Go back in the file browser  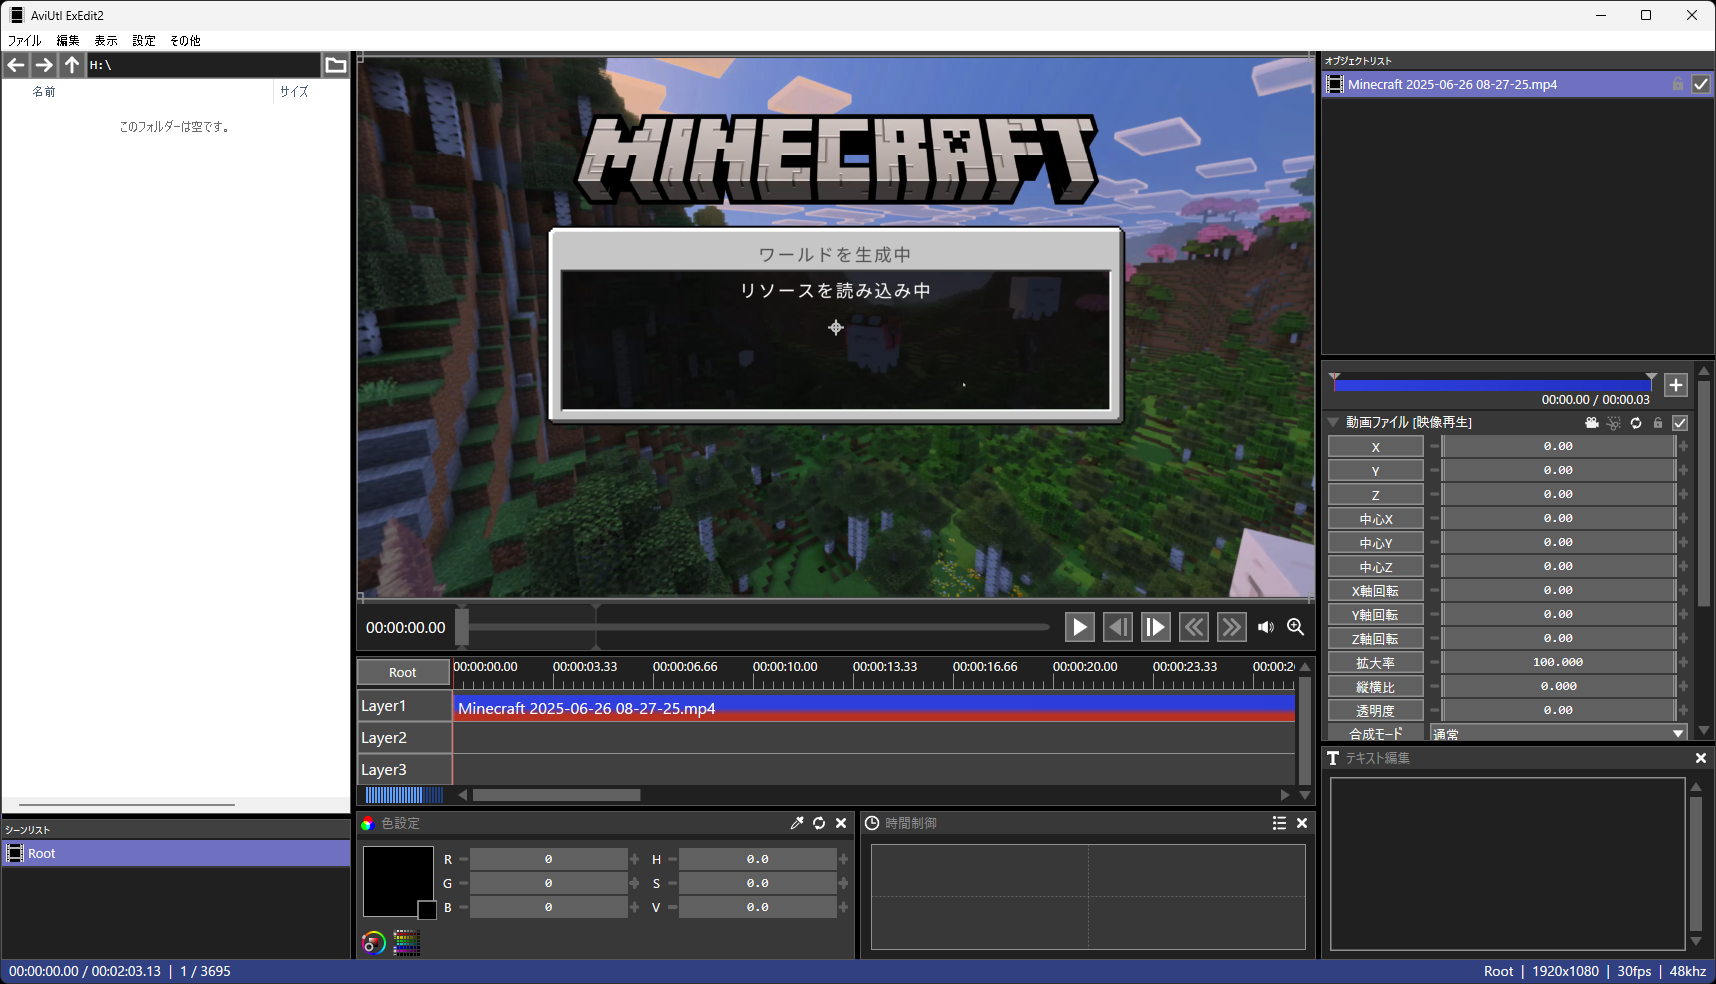tap(16, 65)
